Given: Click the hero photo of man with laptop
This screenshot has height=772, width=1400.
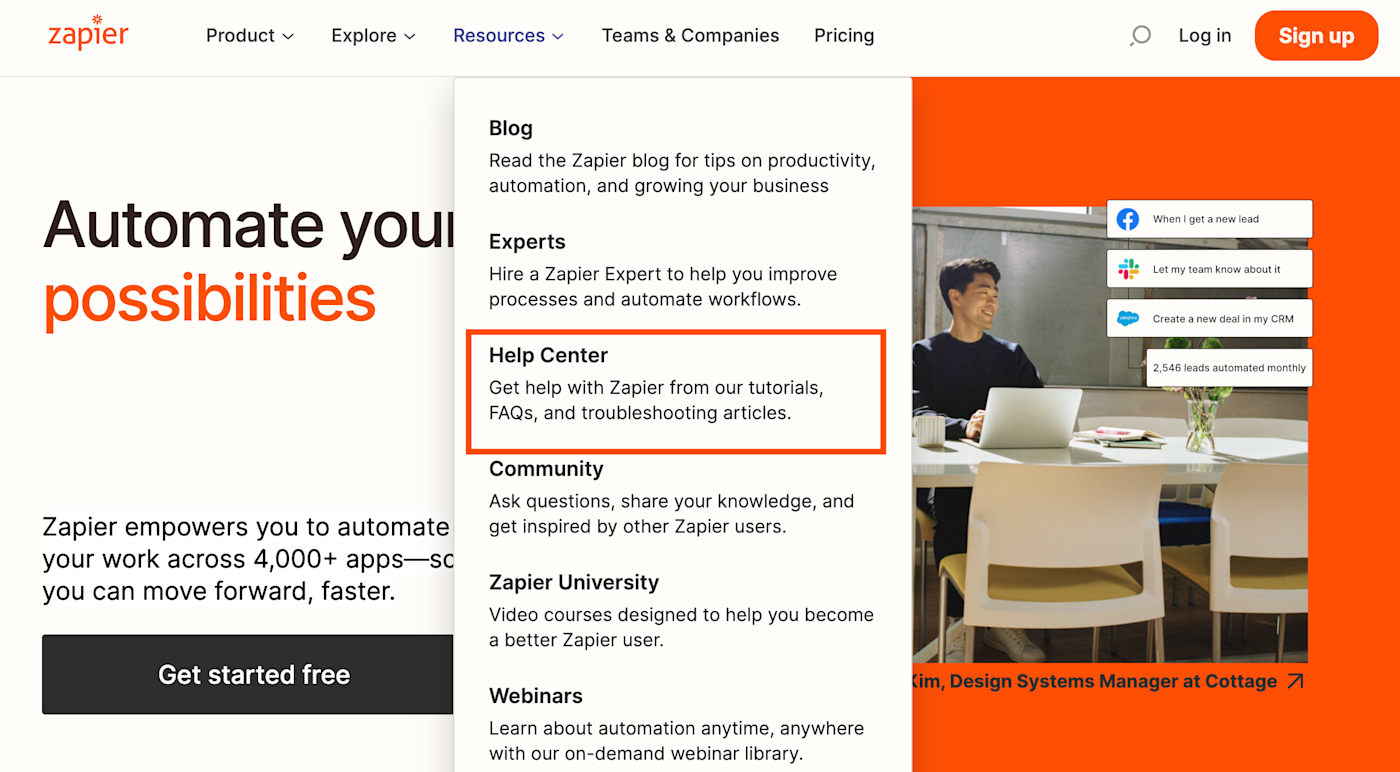Looking at the screenshot, I should (1110, 435).
